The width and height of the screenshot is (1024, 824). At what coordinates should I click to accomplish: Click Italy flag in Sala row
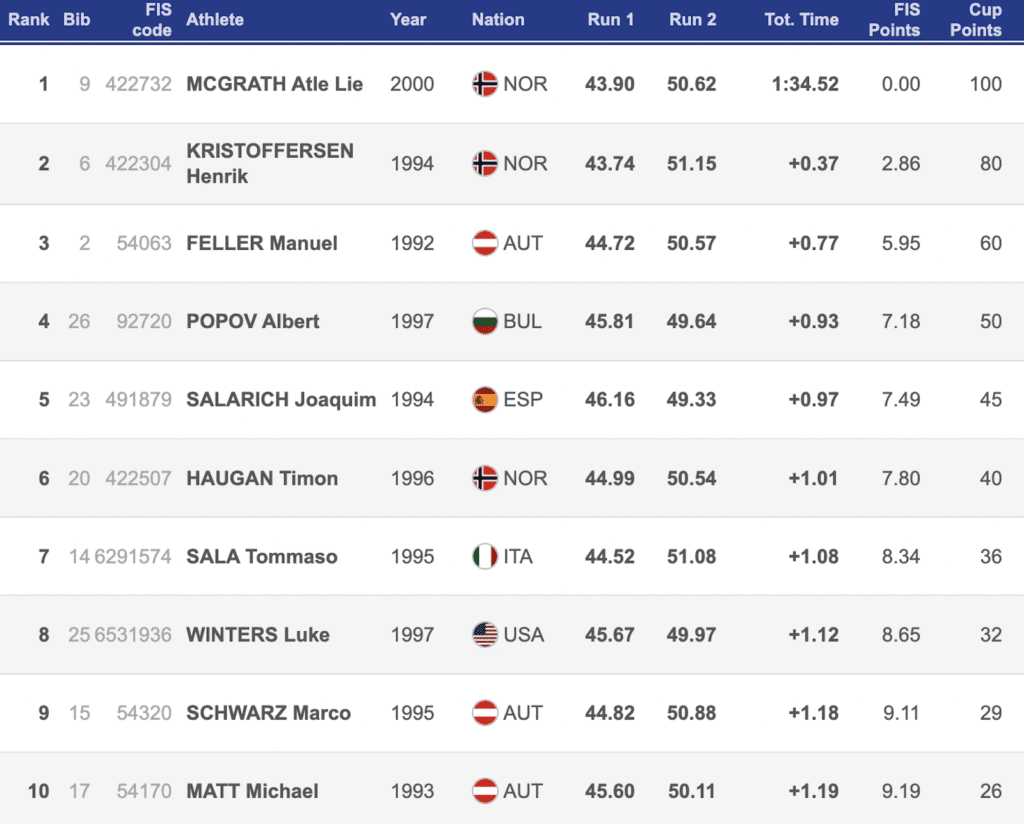pos(485,556)
